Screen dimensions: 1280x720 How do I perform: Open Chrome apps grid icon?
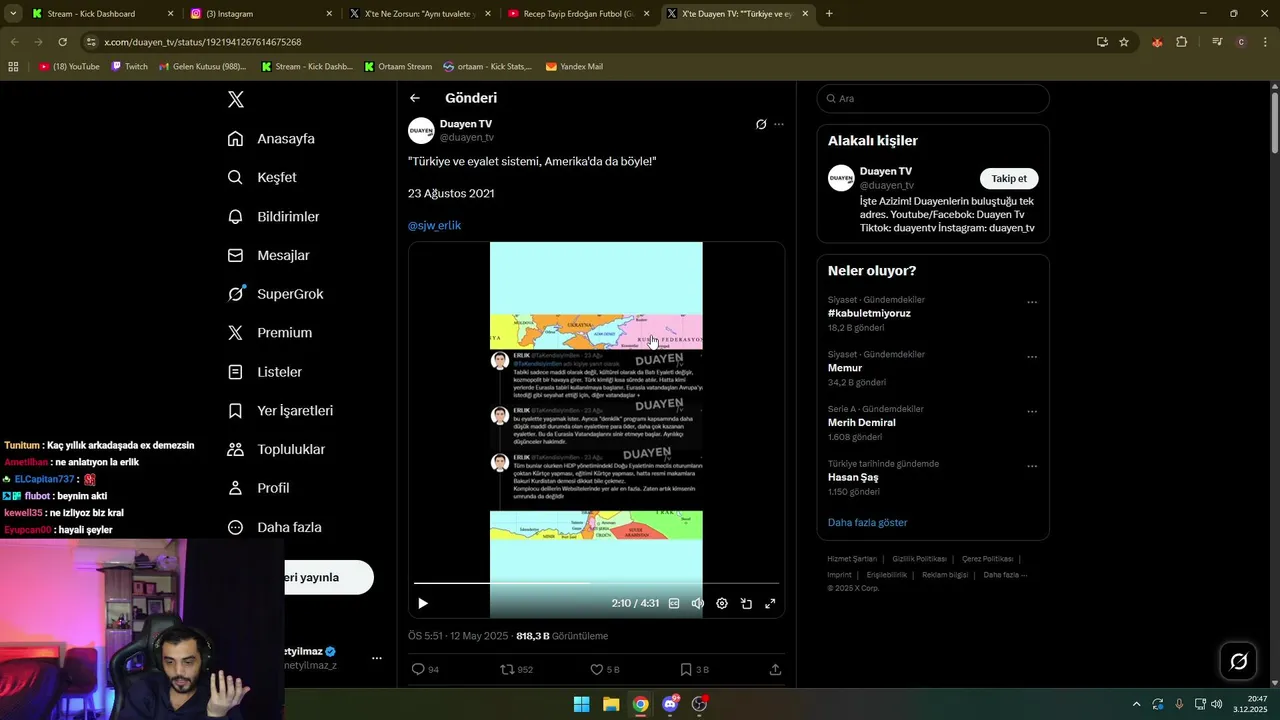tap(13, 66)
